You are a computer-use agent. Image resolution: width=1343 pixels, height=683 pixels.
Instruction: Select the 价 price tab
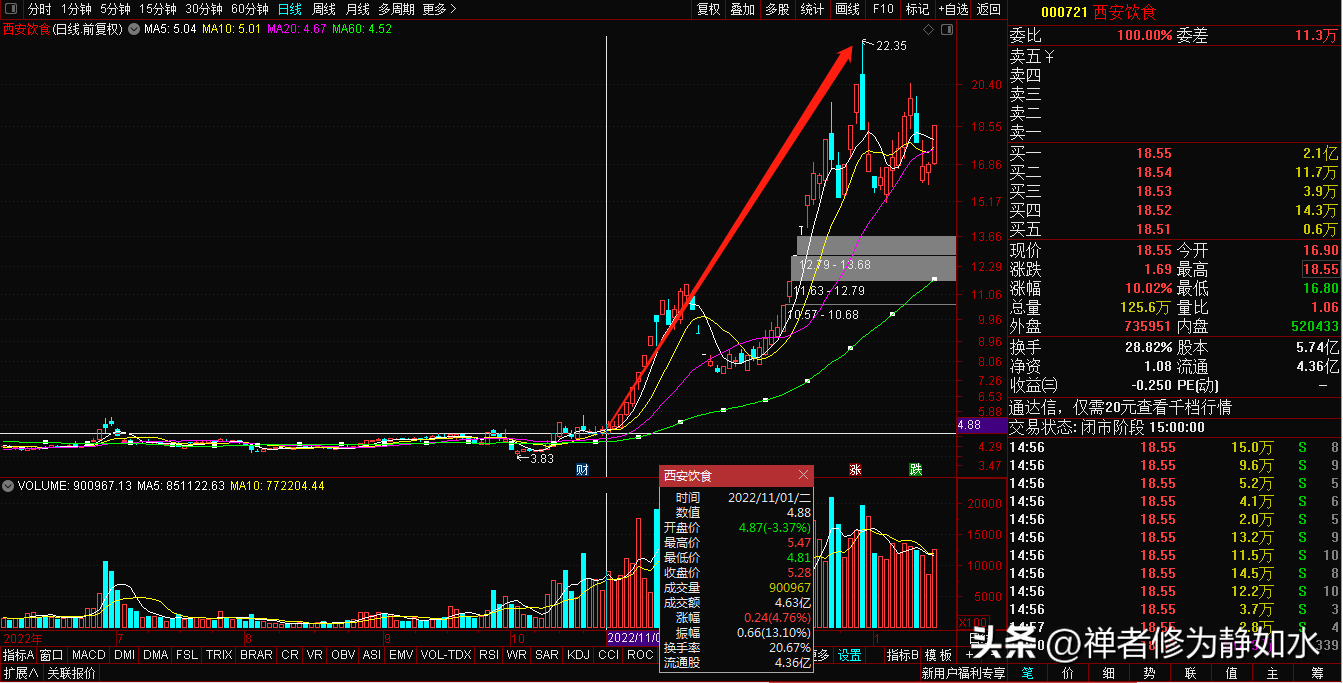[1067, 674]
